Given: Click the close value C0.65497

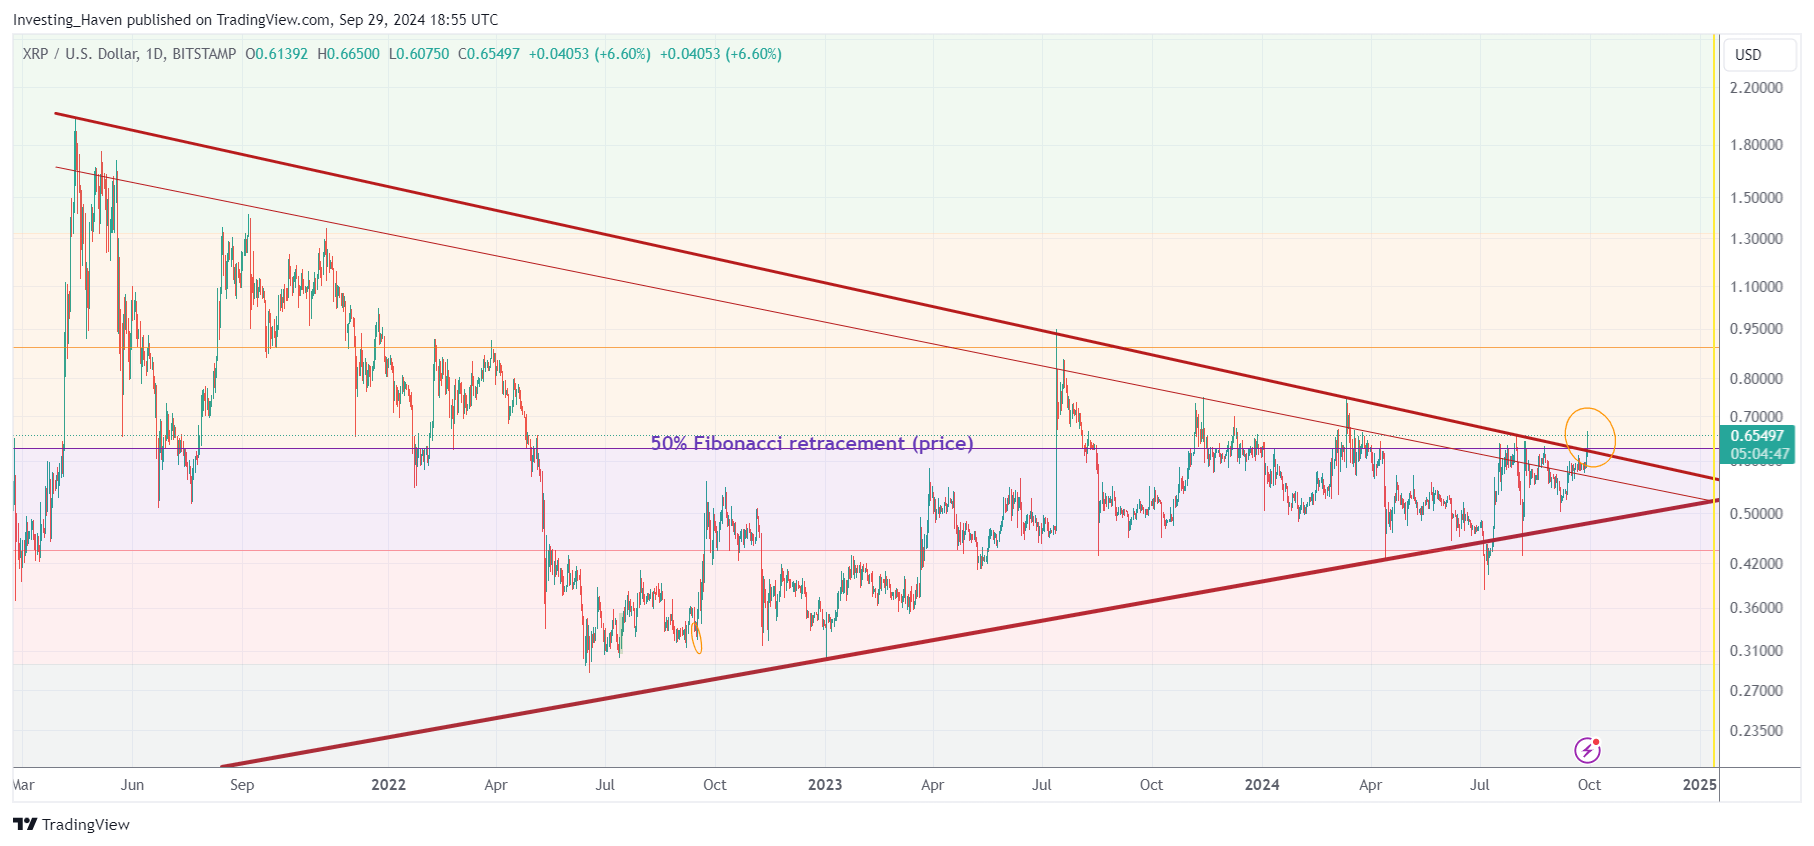Looking at the screenshot, I should click(489, 54).
